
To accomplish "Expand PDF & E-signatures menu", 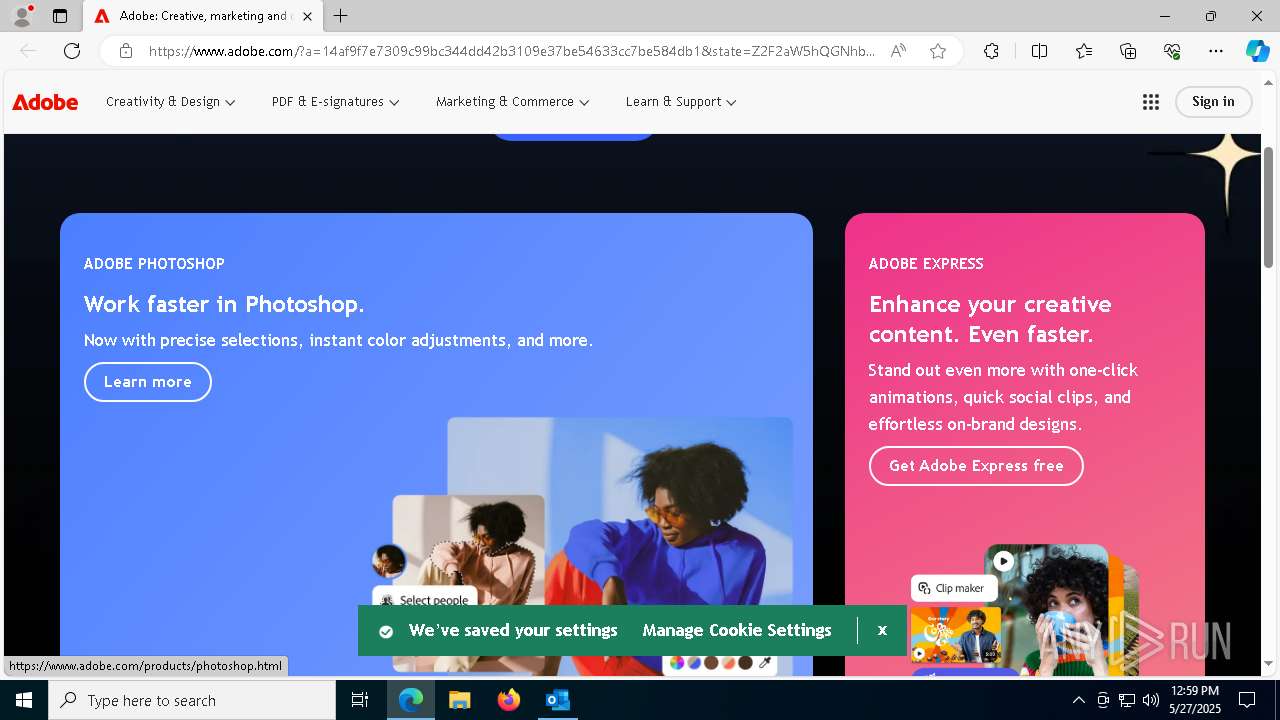I will (336, 102).
